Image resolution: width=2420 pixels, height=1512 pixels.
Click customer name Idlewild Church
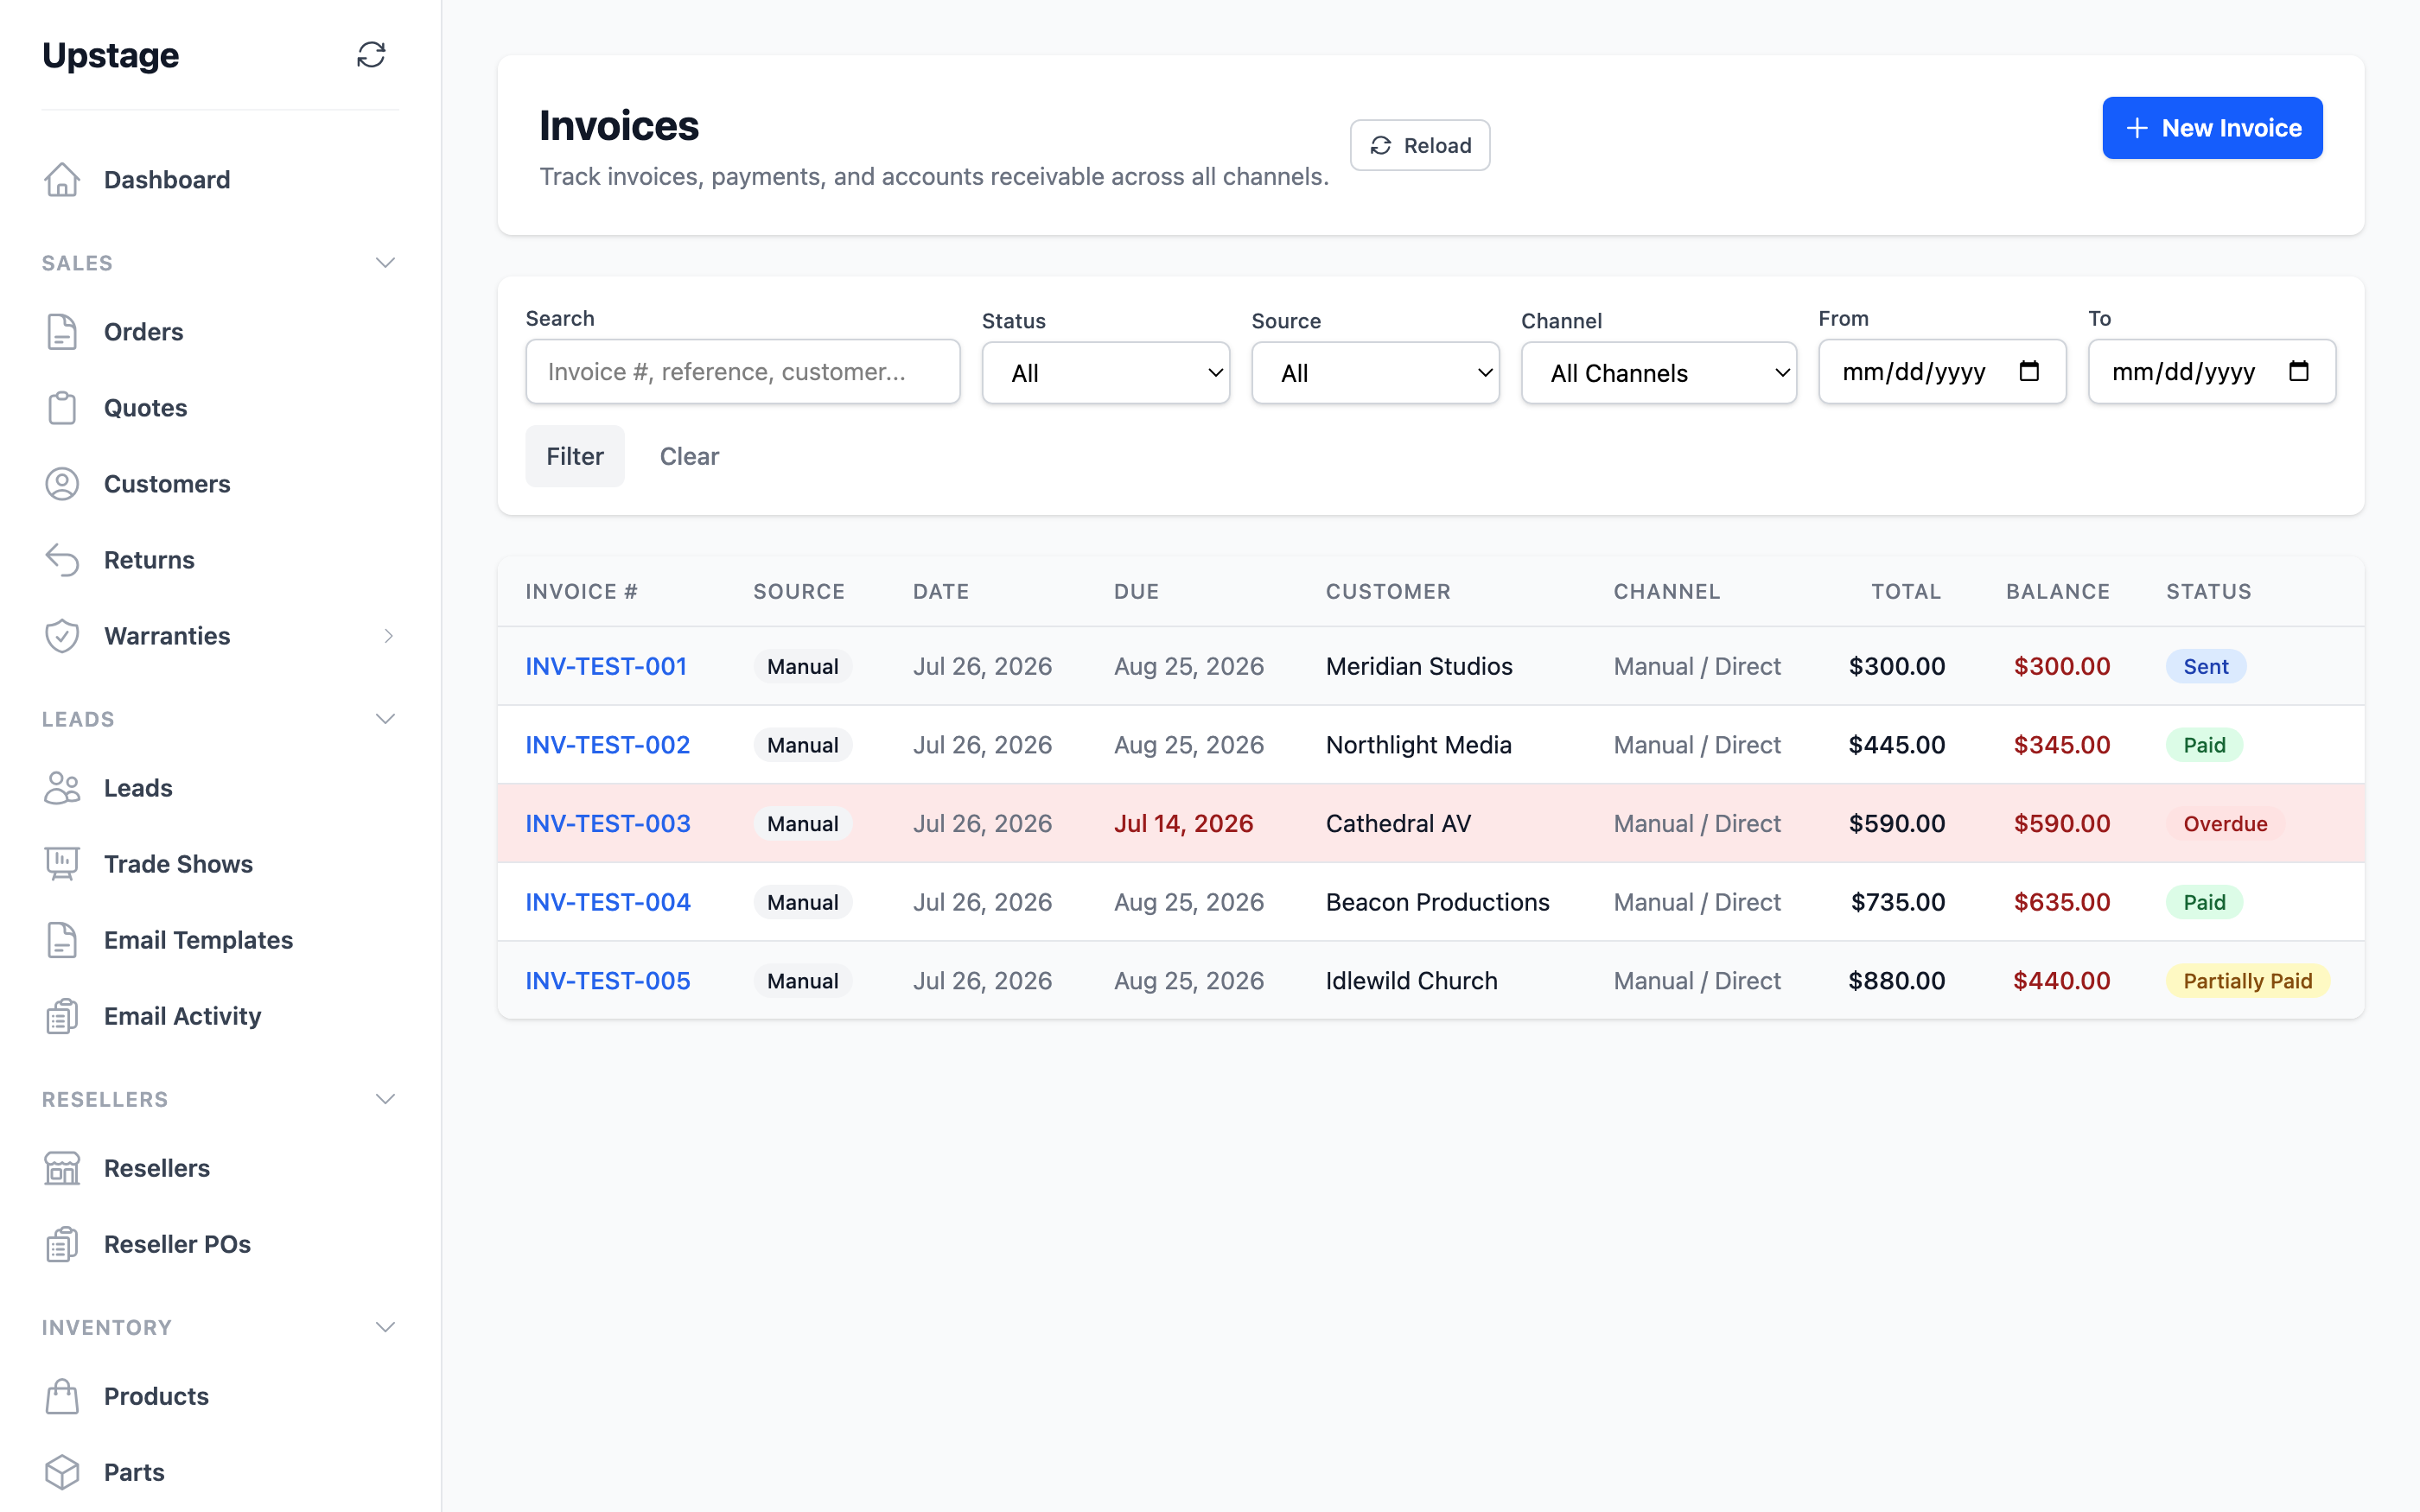1412,981
